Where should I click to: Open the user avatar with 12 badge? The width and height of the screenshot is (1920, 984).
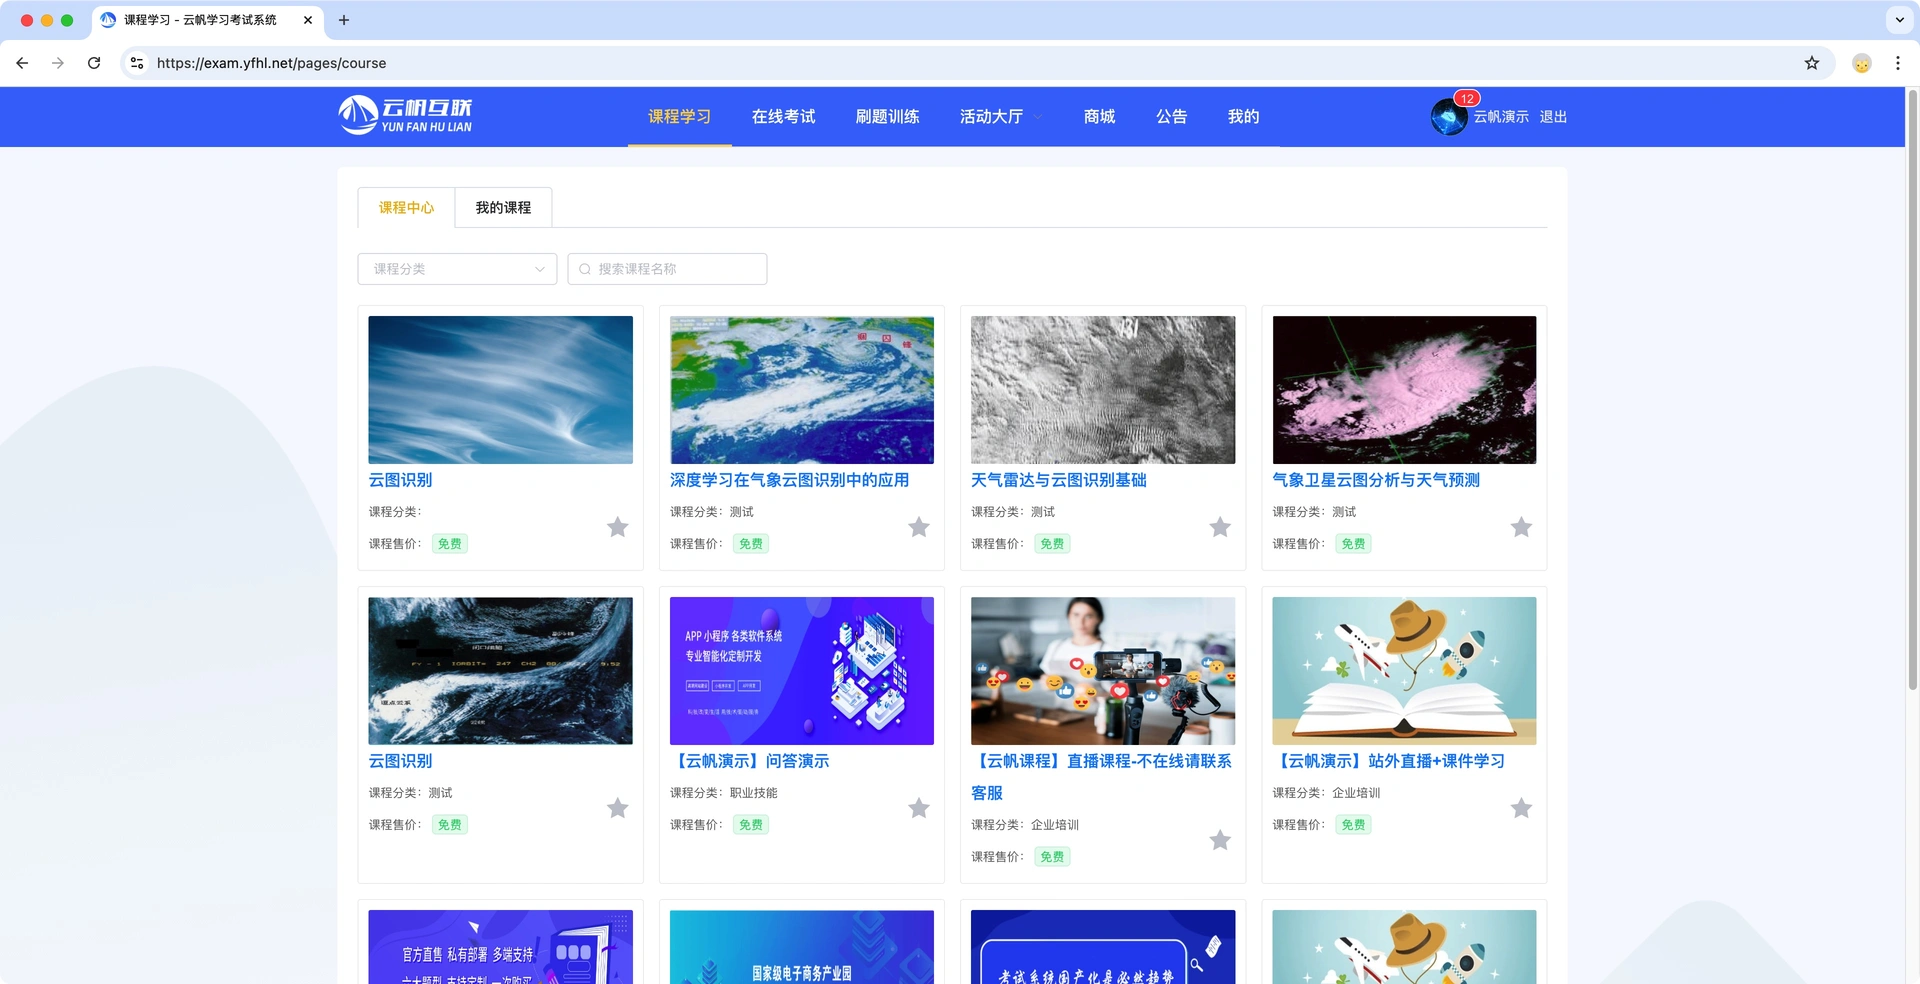pyautogui.click(x=1449, y=116)
